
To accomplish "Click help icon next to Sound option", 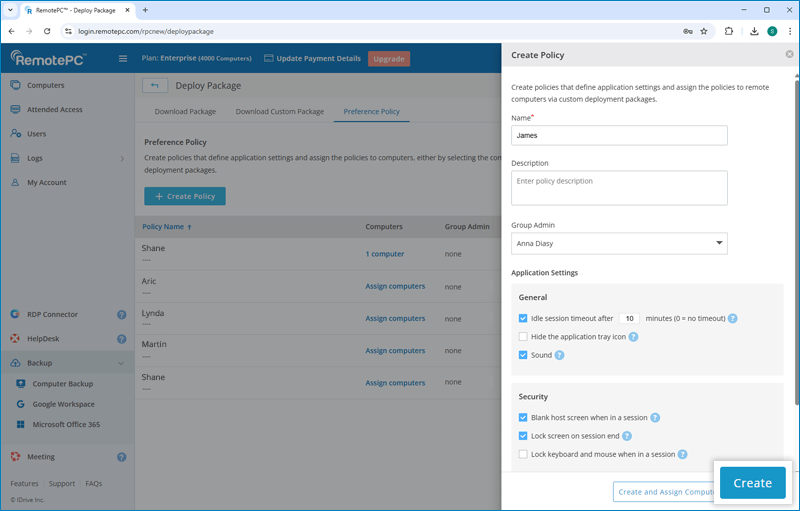I will [x=560, y=355].
